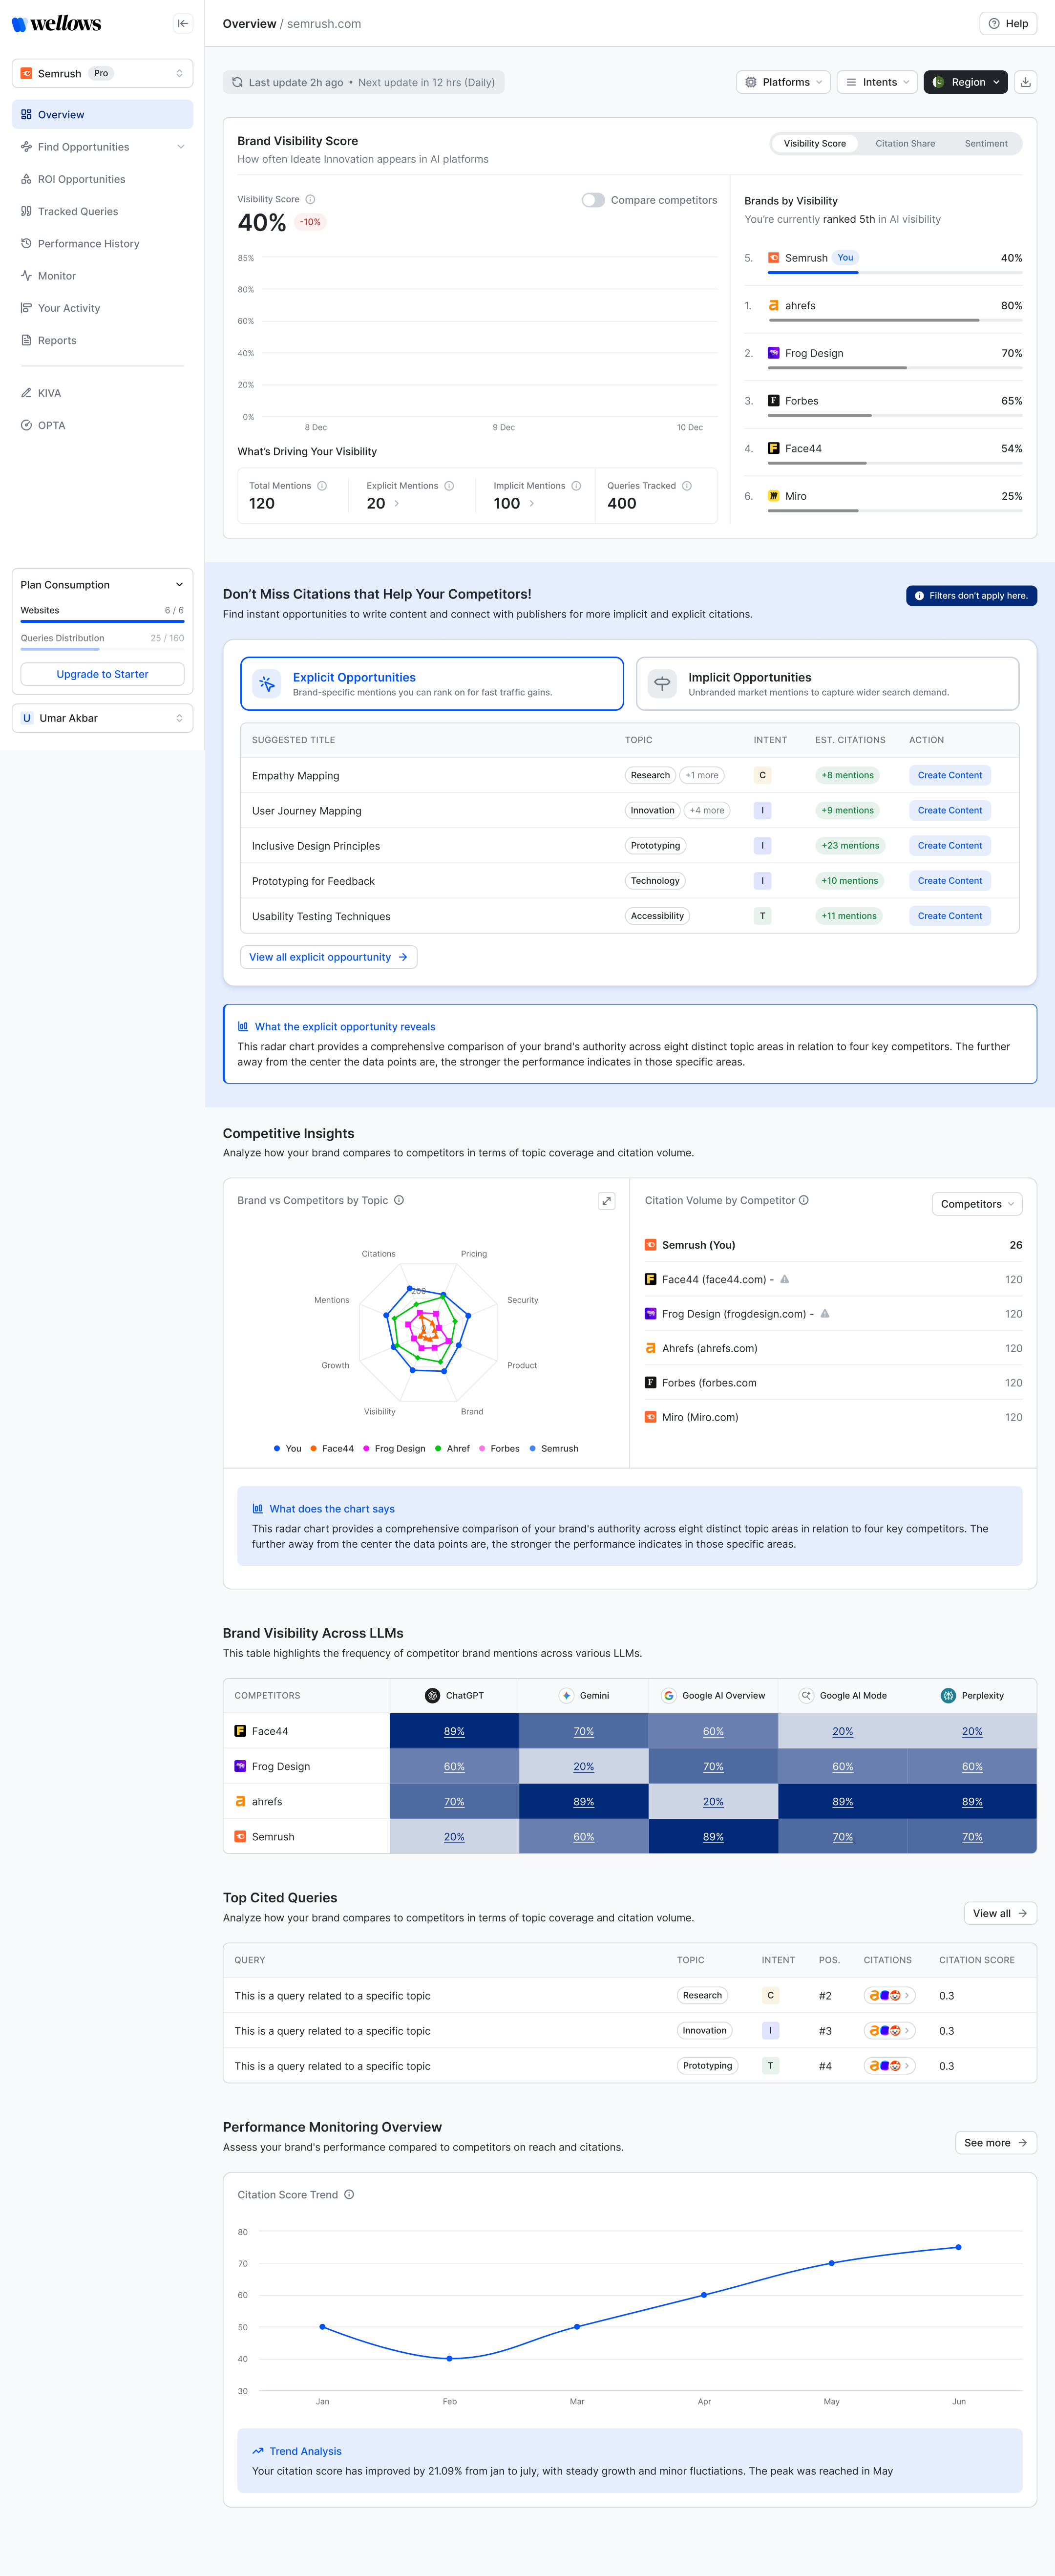
Task: Click info icon next to Queries Tracked
Action: coord(687,486)
